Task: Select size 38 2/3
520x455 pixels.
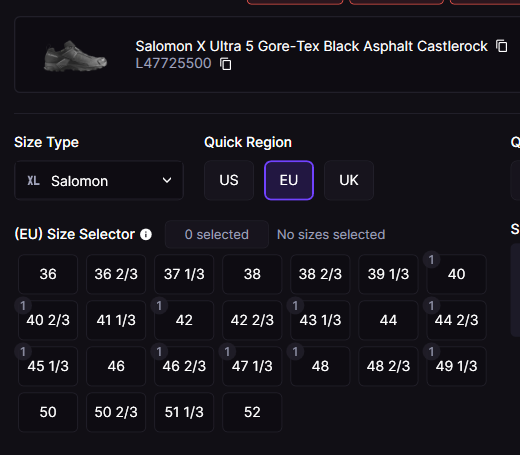Action: tap(320, 274)
